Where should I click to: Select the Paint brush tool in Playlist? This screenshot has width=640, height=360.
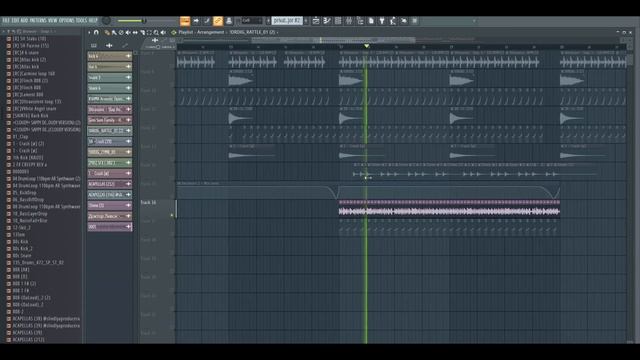pos(114,33)
